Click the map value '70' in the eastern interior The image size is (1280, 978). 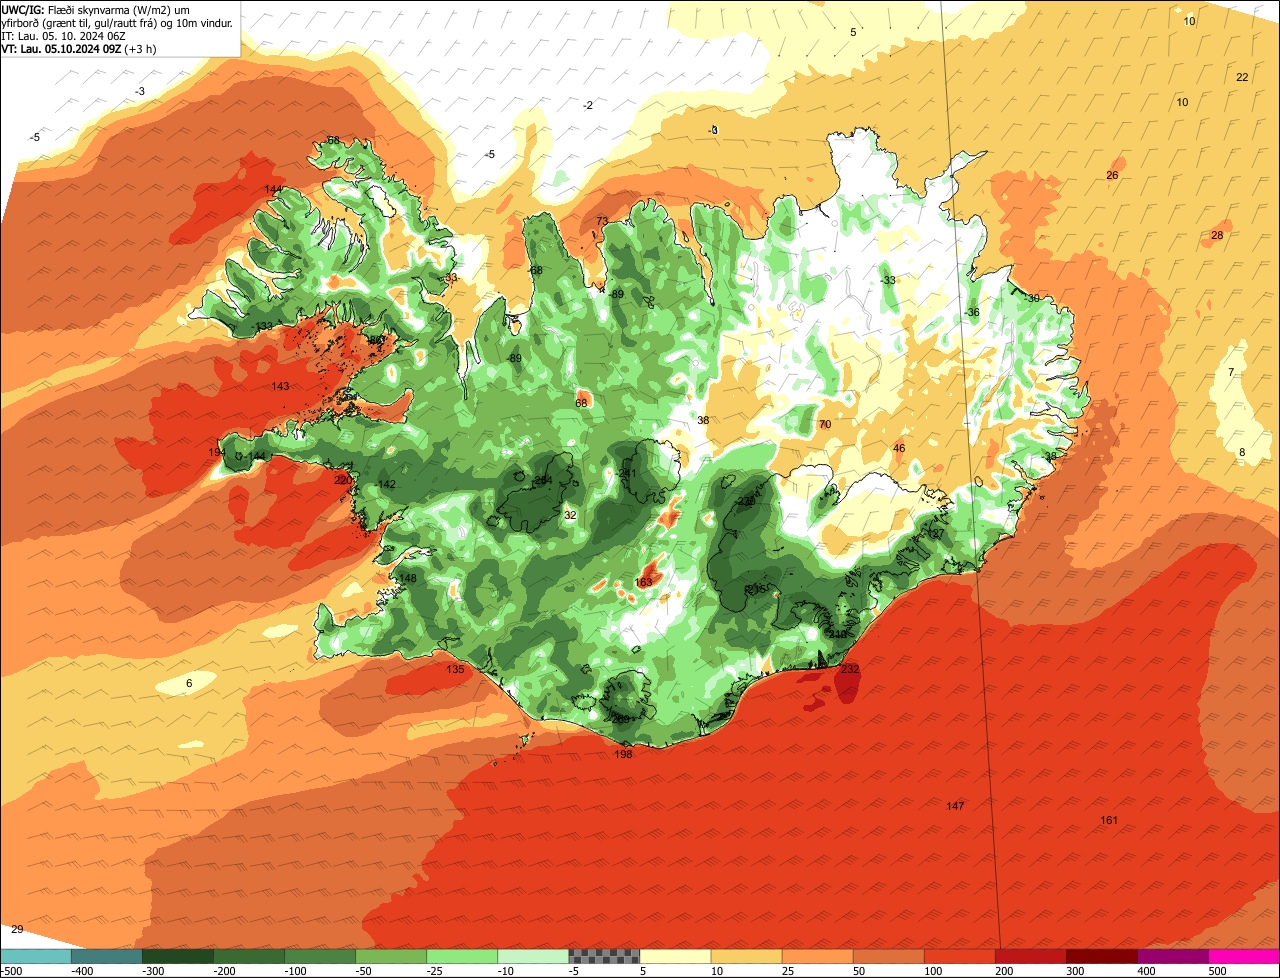click(x=825, y=425)
